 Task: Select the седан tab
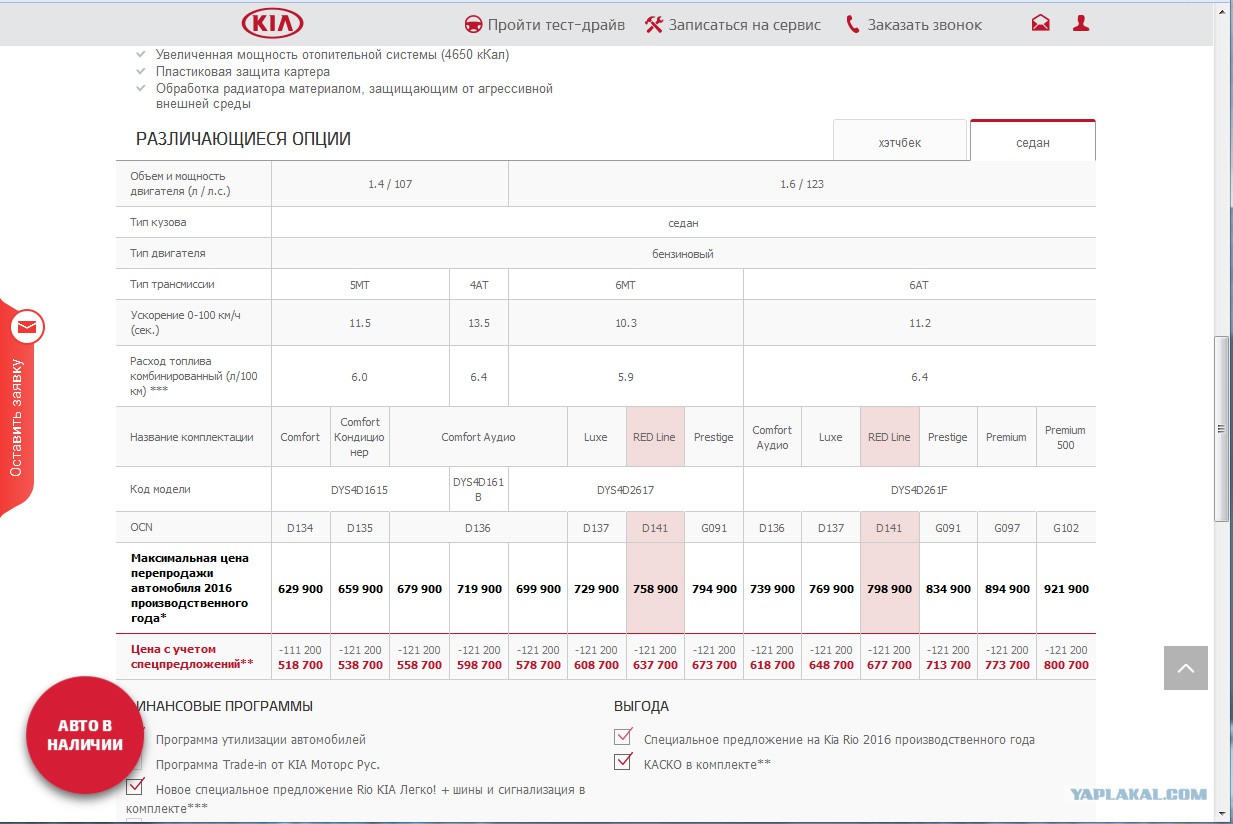point(1033,142)
